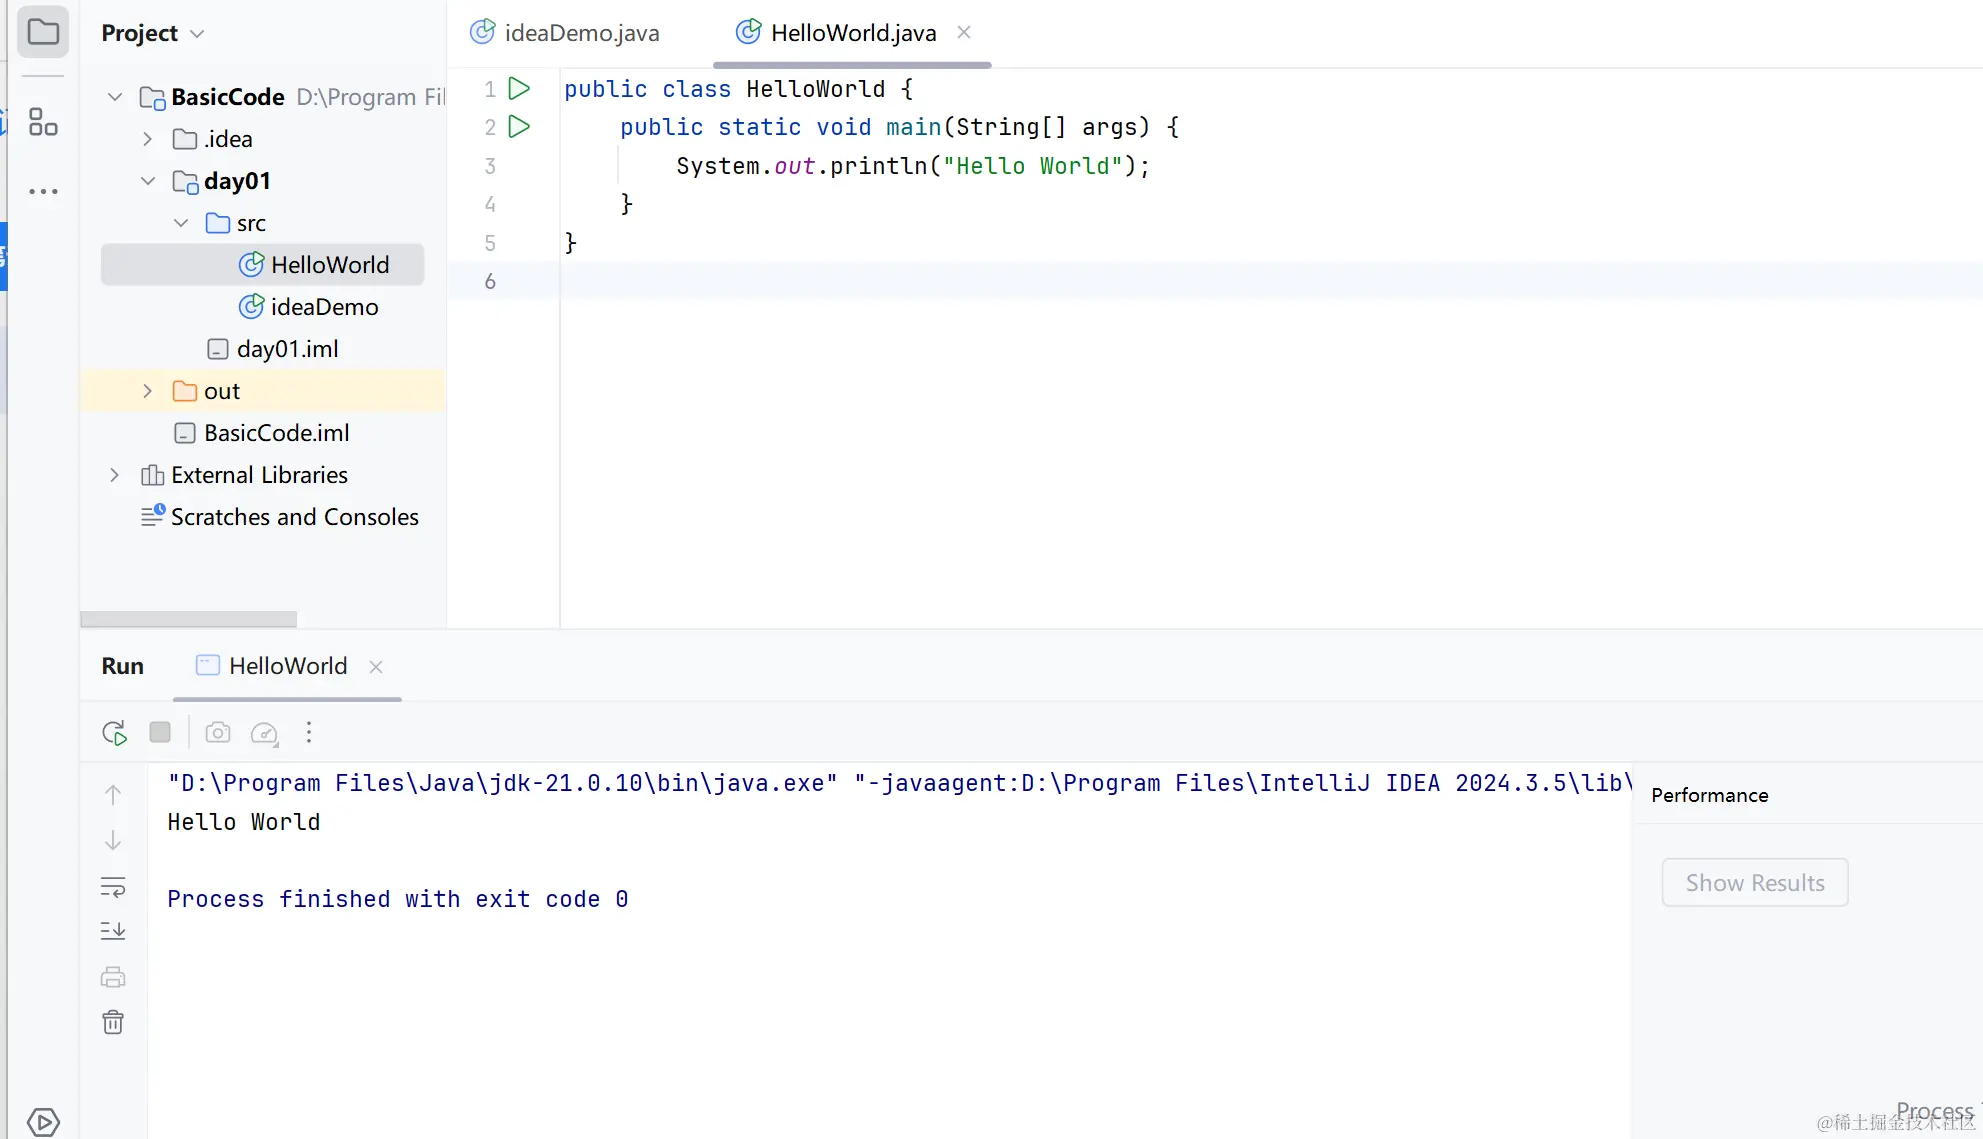
Task: Click the print console output icon
Action: [113, 977]
